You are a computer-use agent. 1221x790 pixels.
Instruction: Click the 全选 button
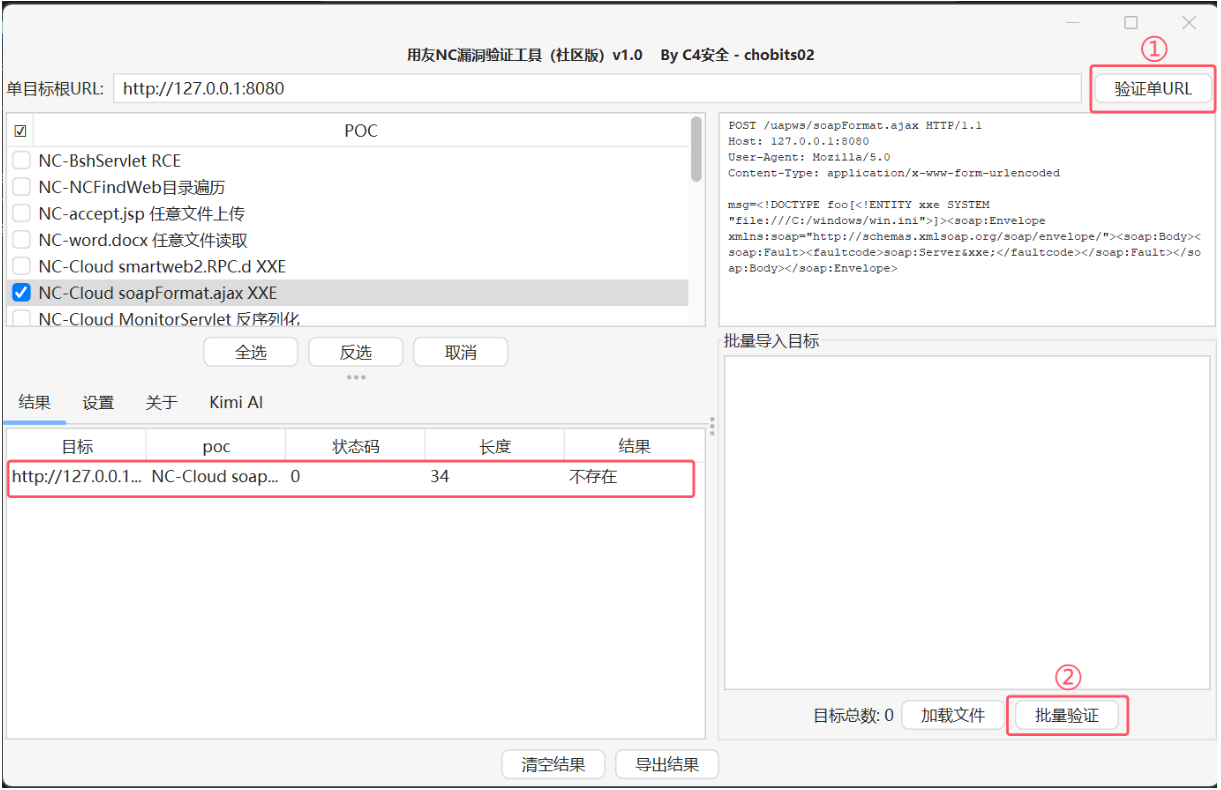pyautogui.click(x=251, y=352)
